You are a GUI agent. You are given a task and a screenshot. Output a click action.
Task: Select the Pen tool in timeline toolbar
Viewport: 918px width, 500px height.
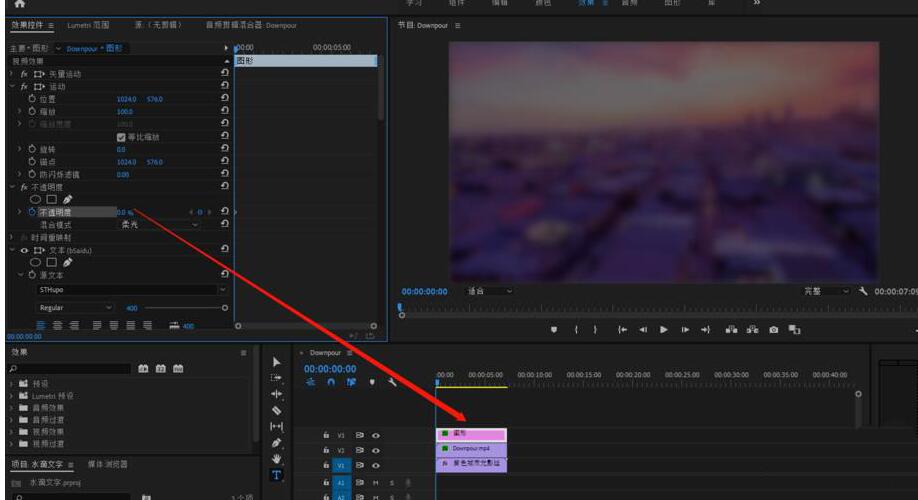pos(276,443)
